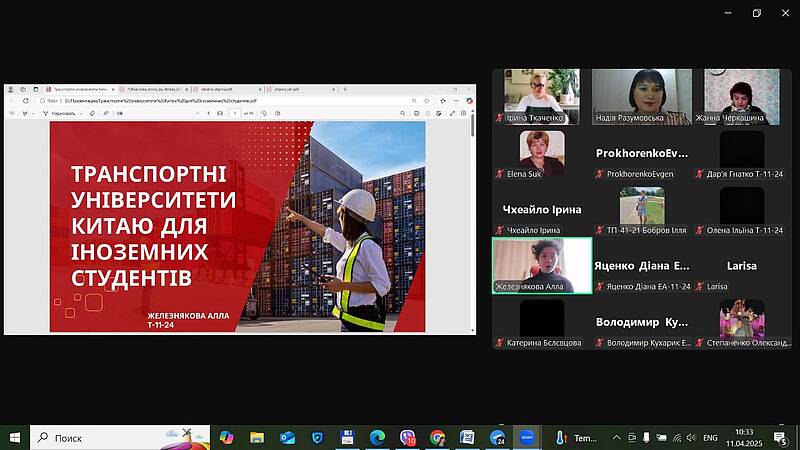Image resolution: width=800 pixels, height=450 pixels.
Task: Open Google Chrome from the taskbar
Action: [x=437, y=438]
